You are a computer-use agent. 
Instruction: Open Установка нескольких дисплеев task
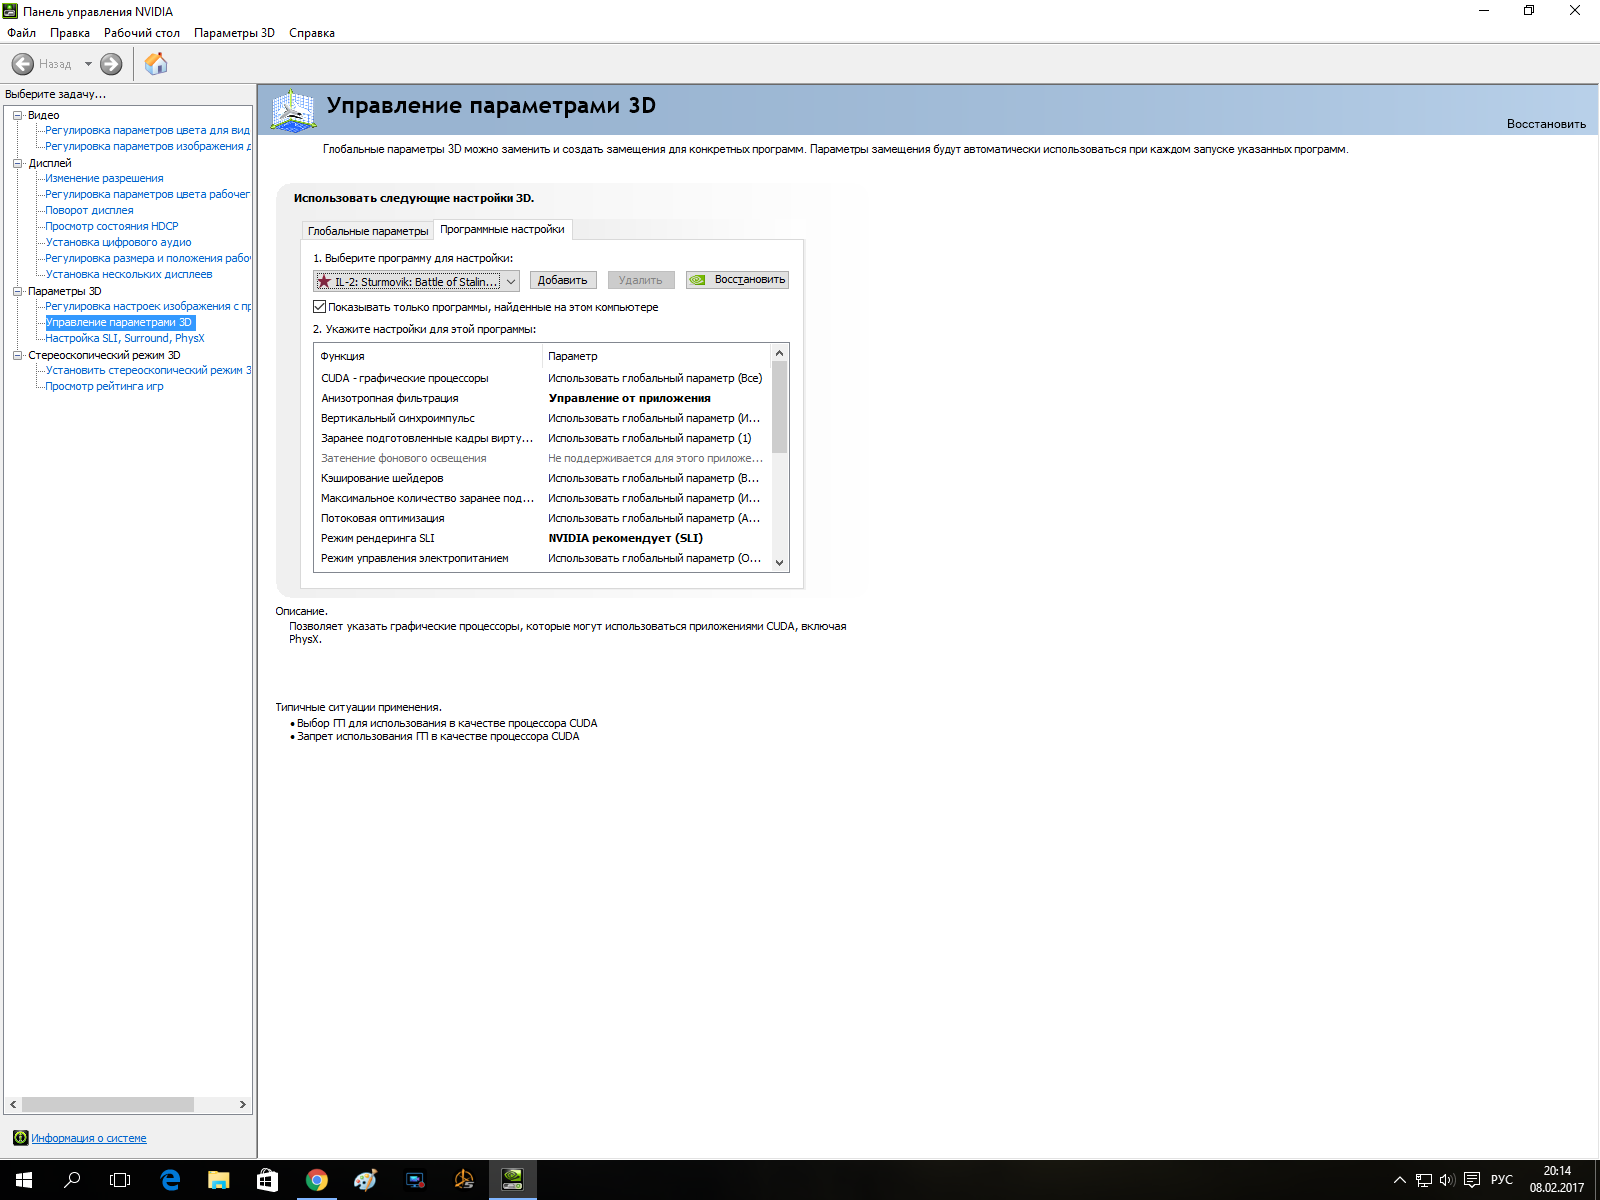point(129,274)
